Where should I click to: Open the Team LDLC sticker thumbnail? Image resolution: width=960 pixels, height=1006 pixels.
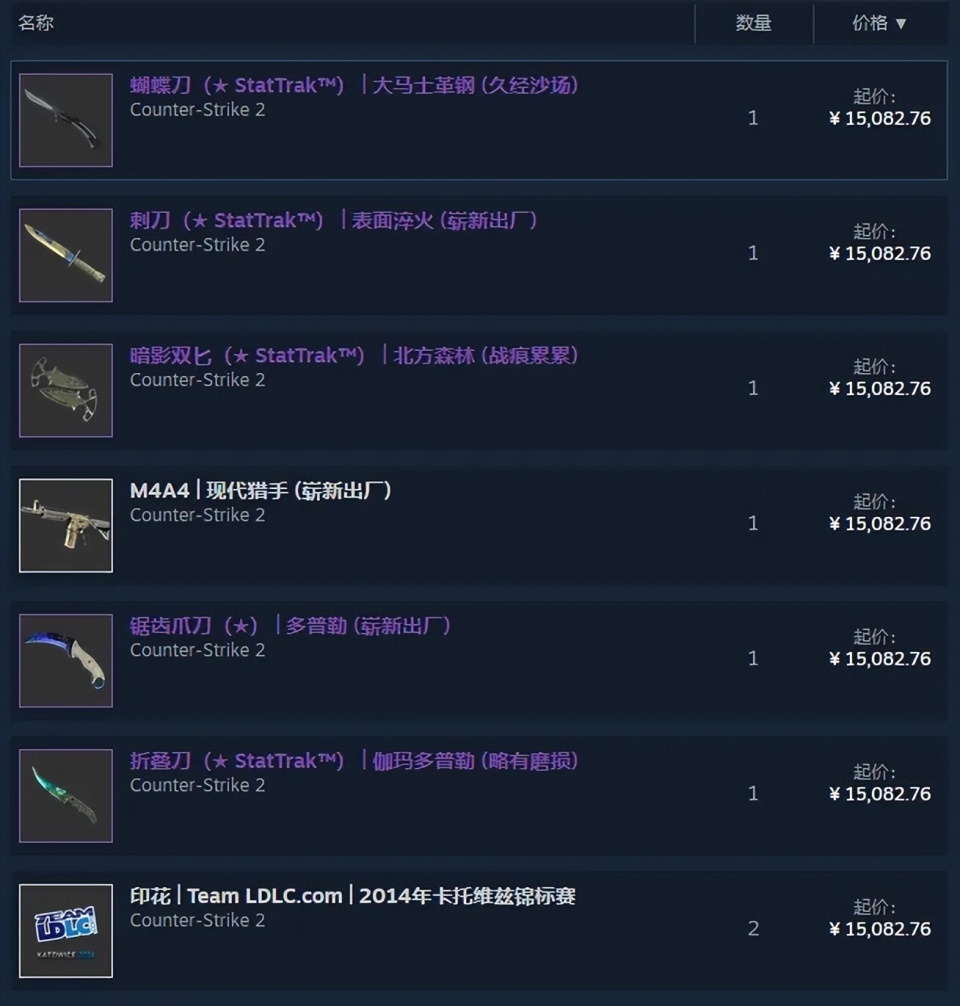pyautogui.click(x=66, y=931)
